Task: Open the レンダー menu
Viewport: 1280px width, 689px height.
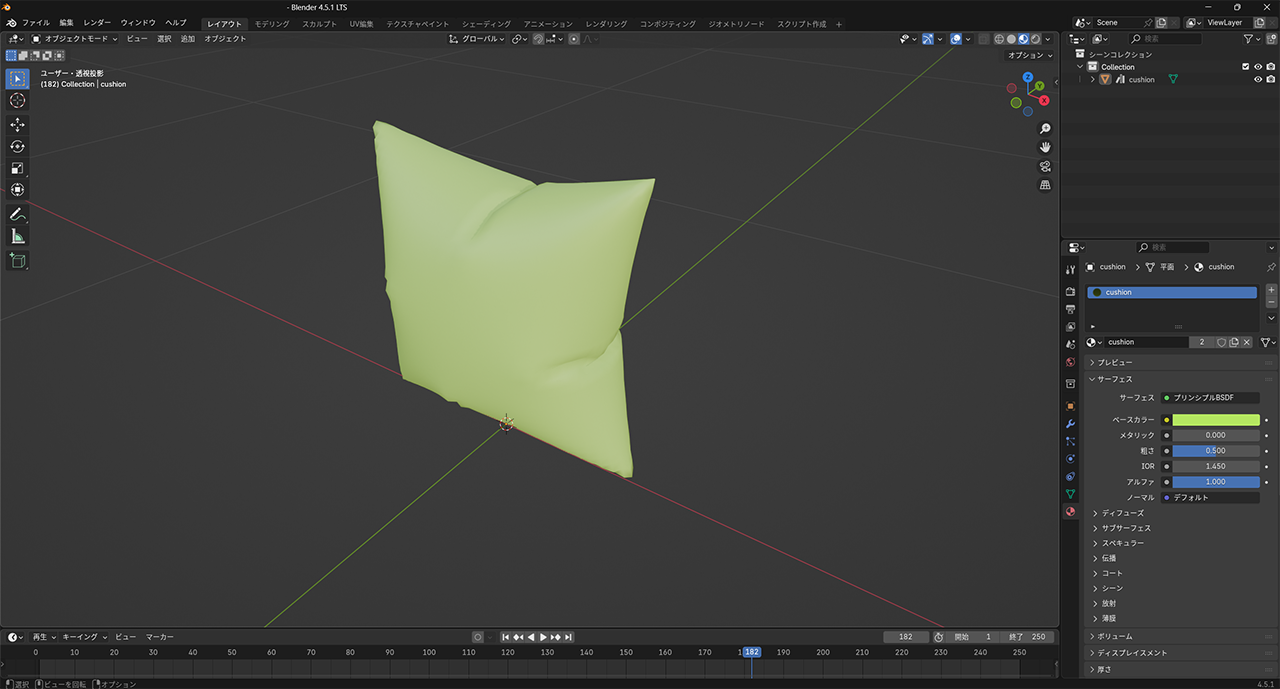Action: click(x=97, y=22)
